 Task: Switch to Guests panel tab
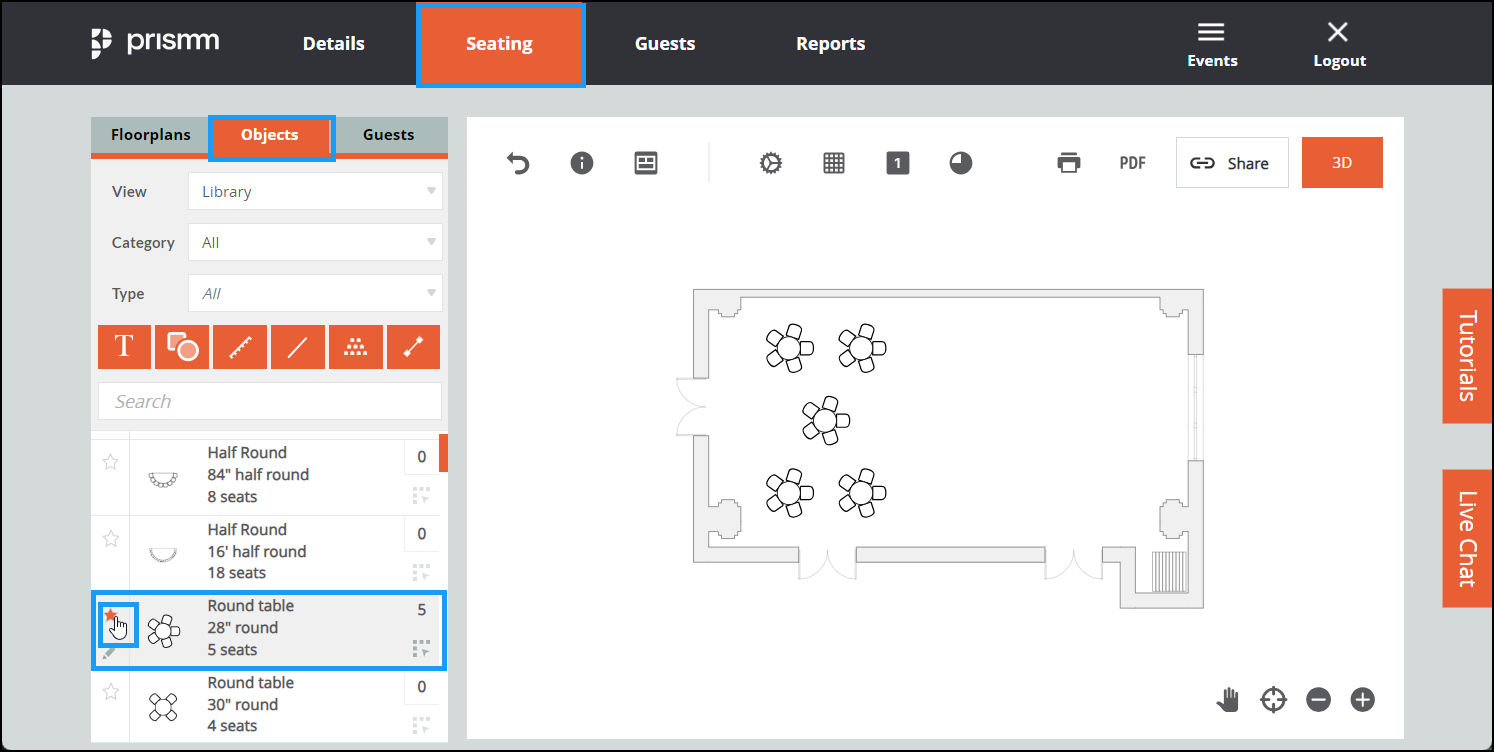click(389, 135)
